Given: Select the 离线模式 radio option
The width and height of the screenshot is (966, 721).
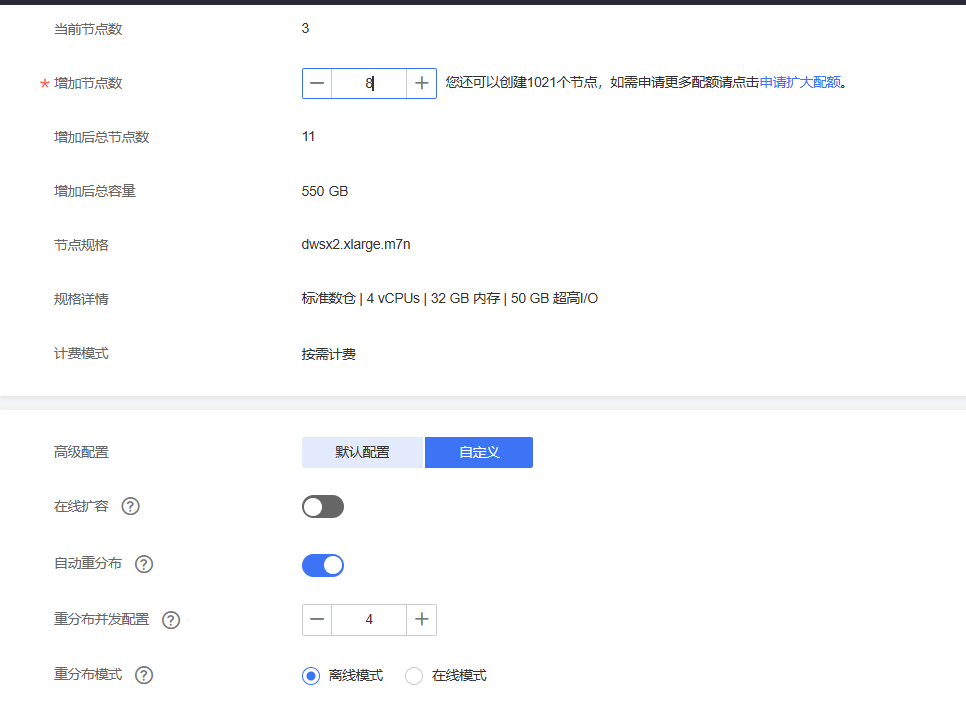Looking at the screenshot, I should click(x=310, y=676).
